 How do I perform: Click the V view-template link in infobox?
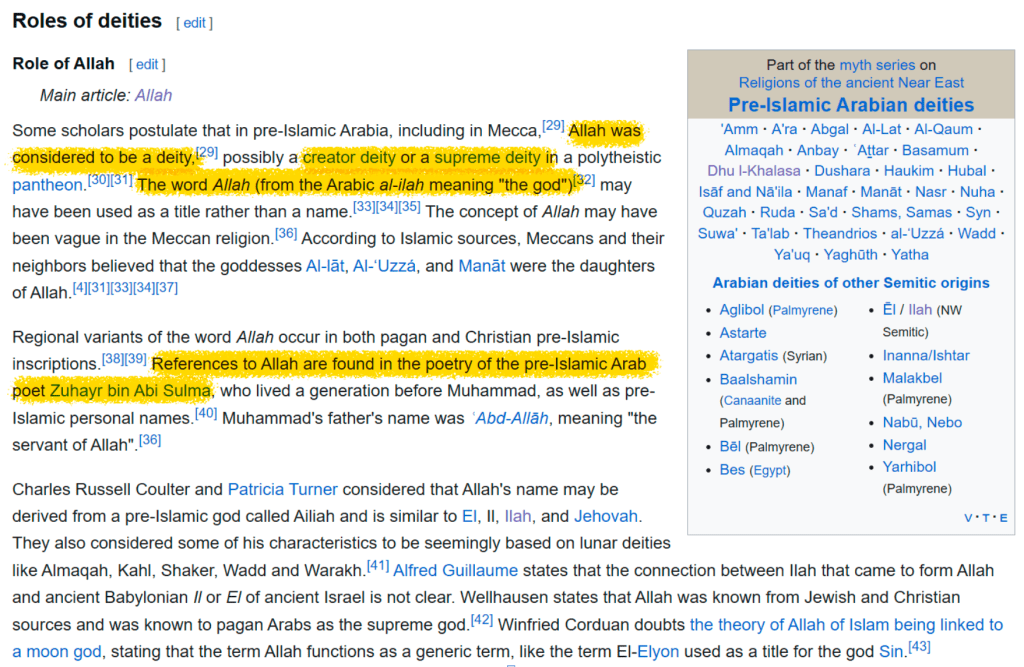pos(968,518)
